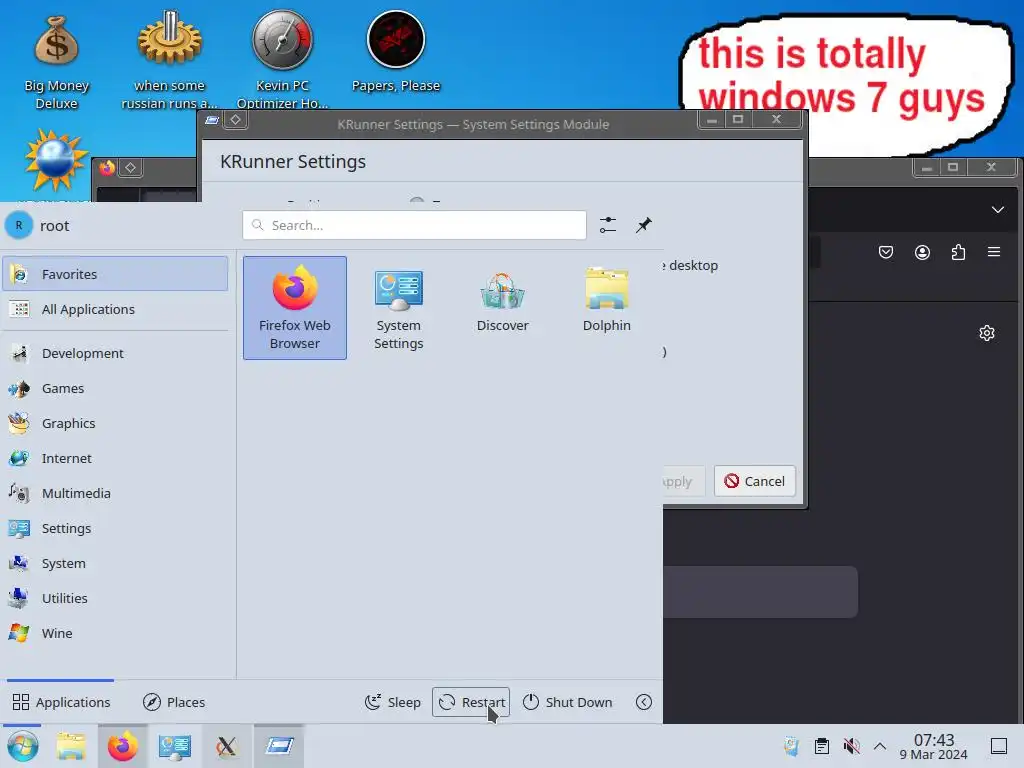Open the Utilities category

pos(116,598)
